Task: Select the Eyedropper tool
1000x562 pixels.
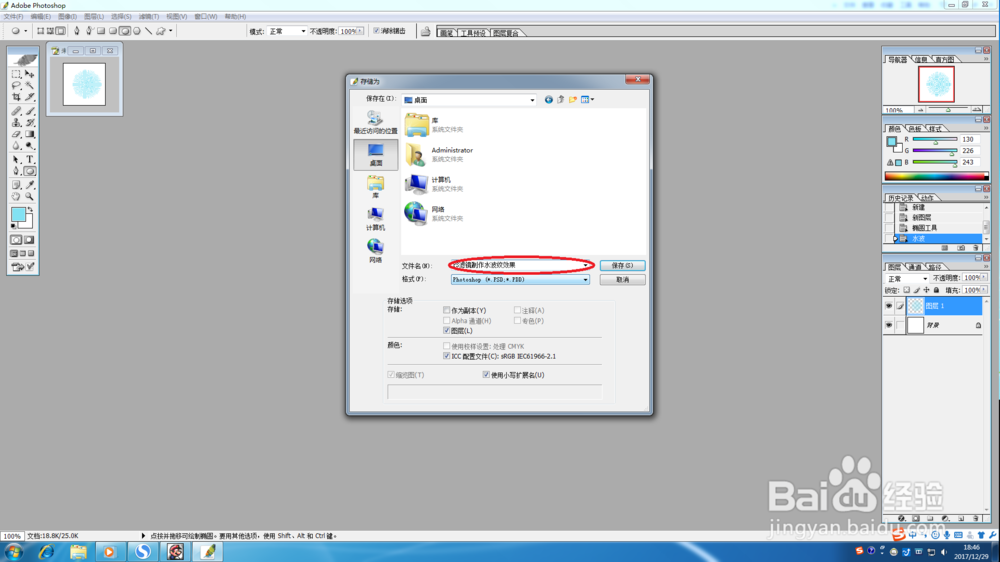Action: 29,185
